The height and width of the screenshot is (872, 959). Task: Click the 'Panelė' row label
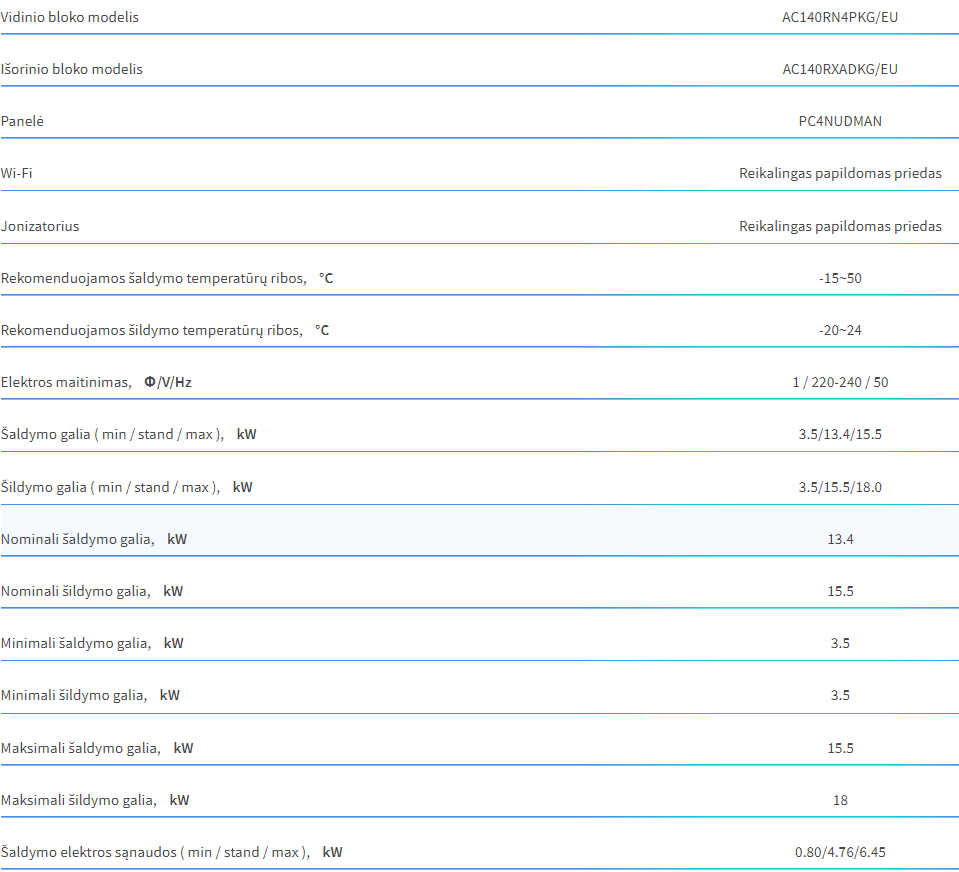pos(22,121)
